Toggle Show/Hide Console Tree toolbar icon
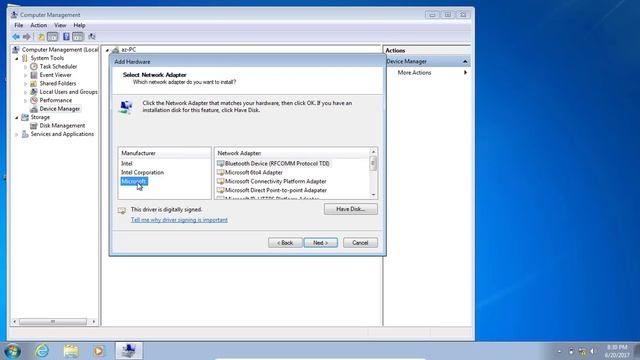Image resolution: width=640 pixels, height=360 pixels. click(53, 37)
